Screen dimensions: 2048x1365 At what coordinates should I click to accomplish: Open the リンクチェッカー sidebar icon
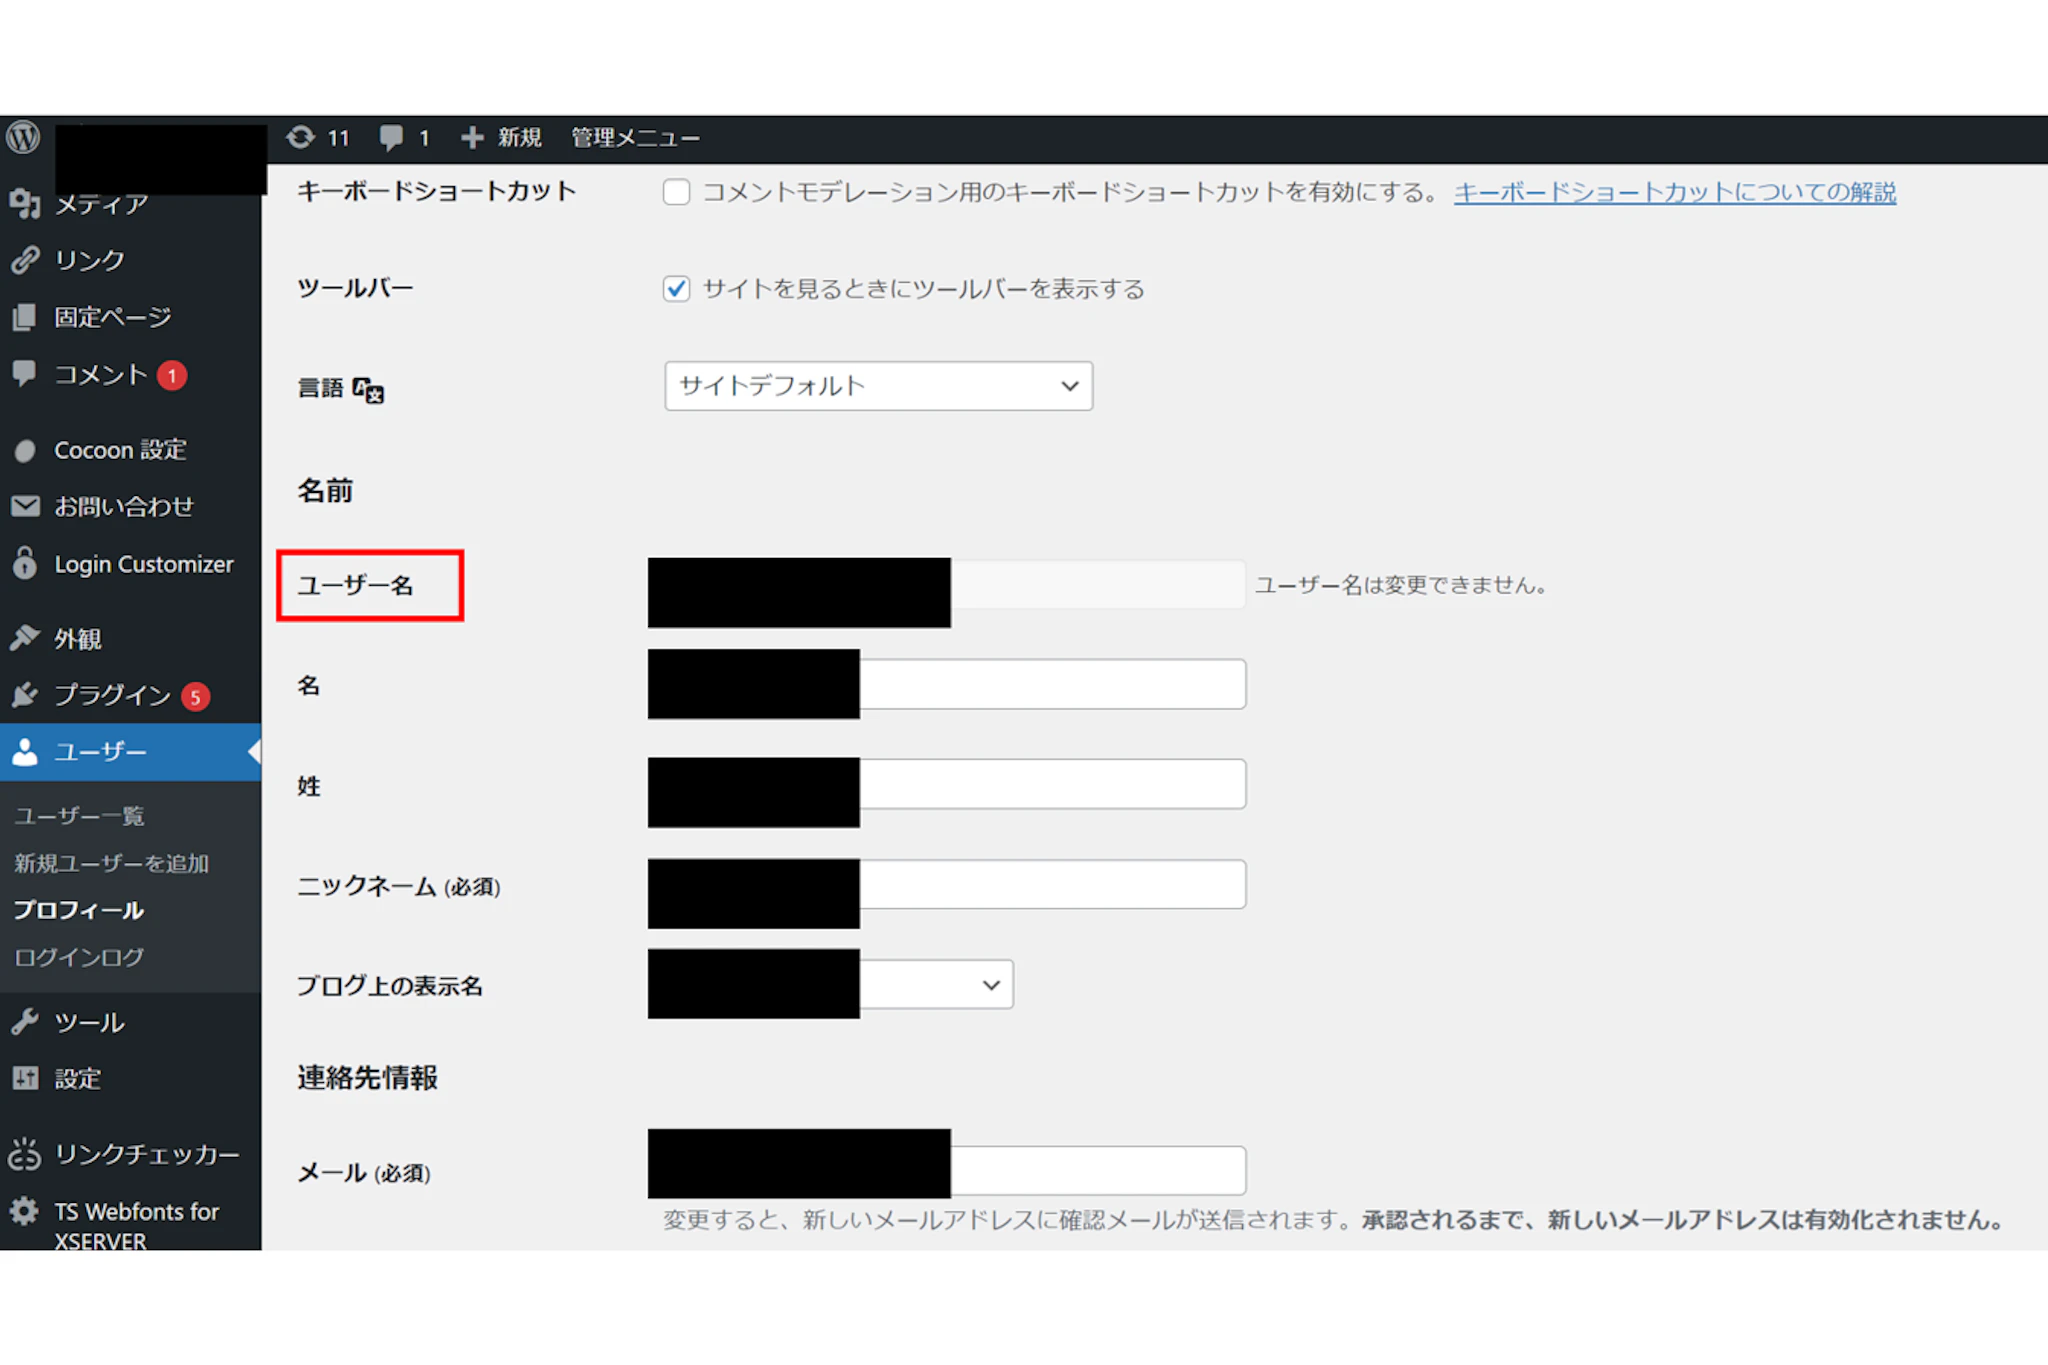(25, 1154)
